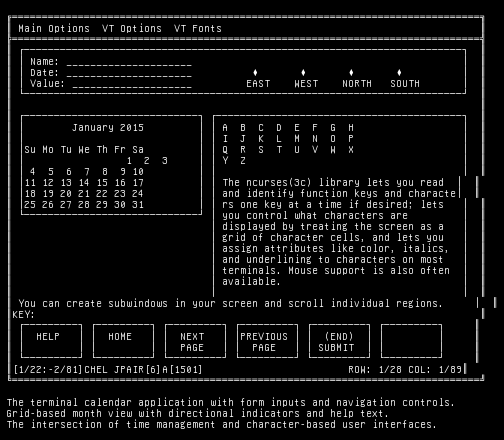Select letter D in the alphabet grid
Screen dimensions: 504x440
[279, 128]
